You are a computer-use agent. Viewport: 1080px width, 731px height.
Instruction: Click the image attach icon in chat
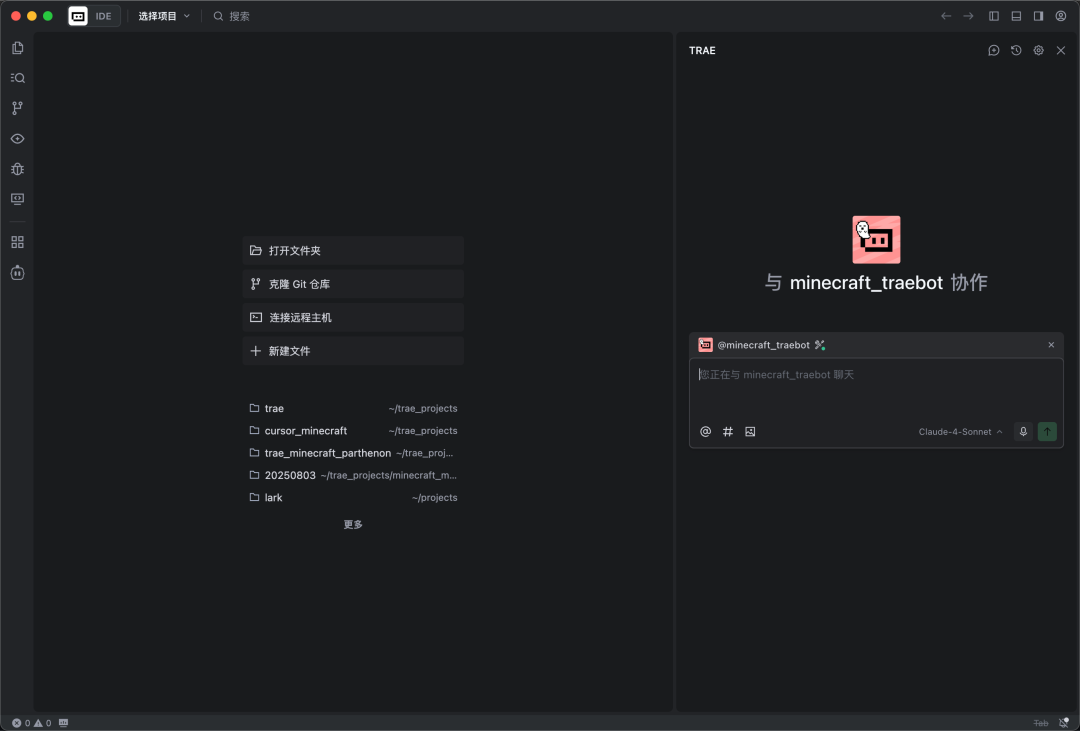(x=750, y=431)
